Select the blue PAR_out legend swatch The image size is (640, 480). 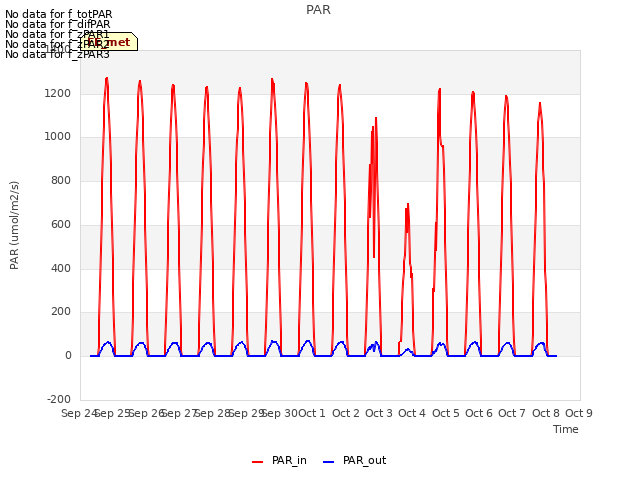pyautogui.click(x=329, y=462)
